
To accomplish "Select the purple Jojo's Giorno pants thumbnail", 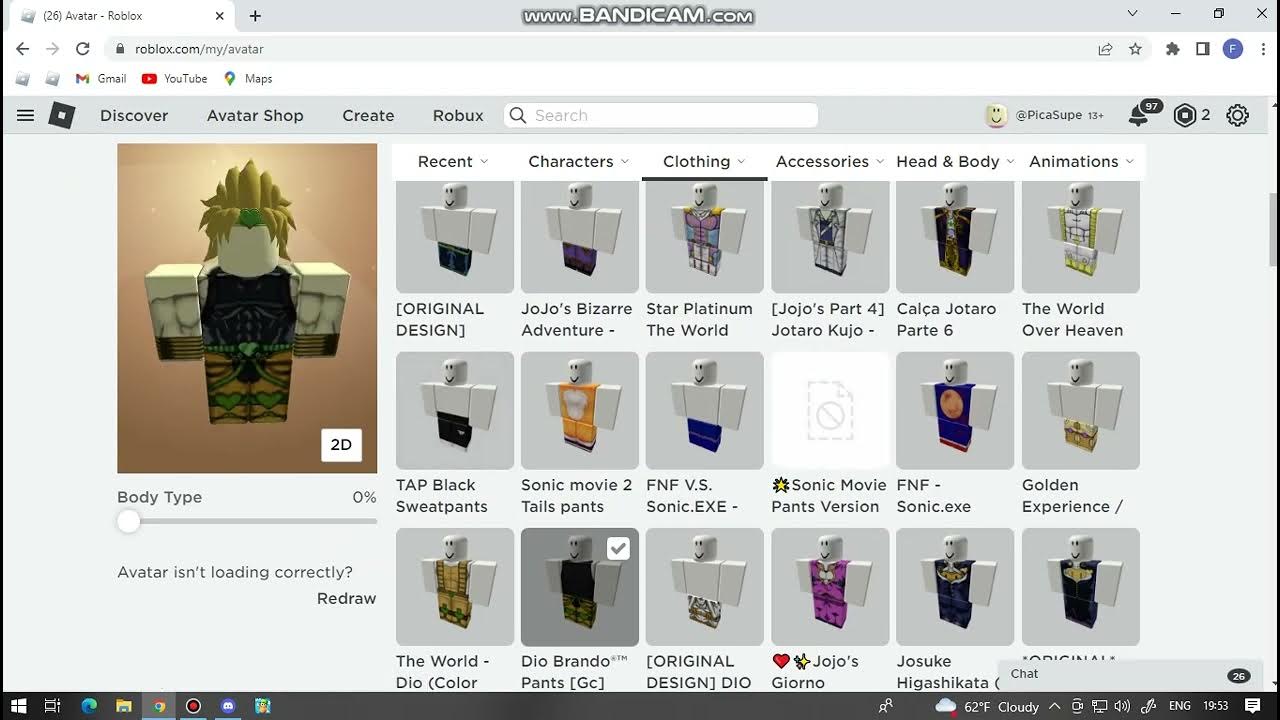I will (x=830, y=587).
